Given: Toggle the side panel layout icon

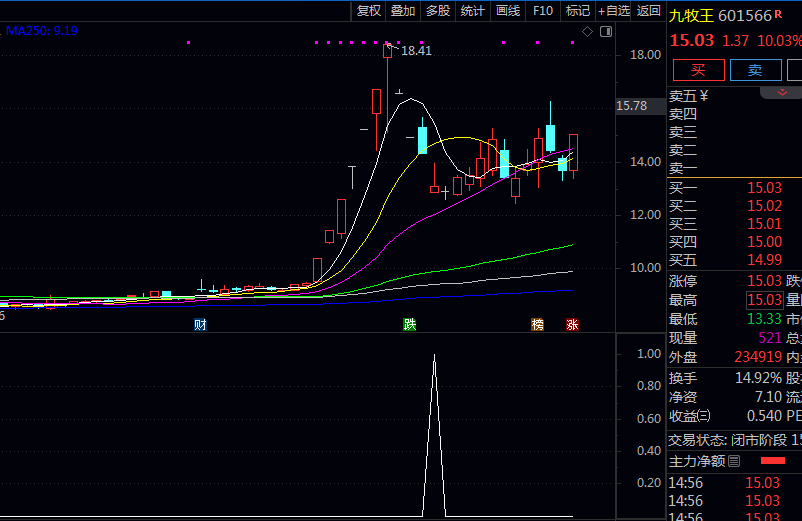Looking at the screenshot, I should click(605, 32).
